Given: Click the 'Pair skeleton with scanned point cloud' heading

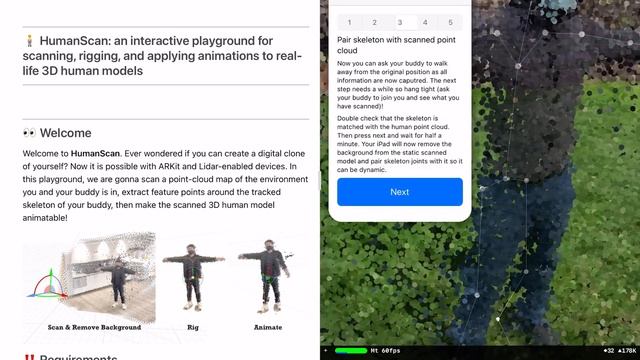Looking at the screenshot, I should point(396,45).
